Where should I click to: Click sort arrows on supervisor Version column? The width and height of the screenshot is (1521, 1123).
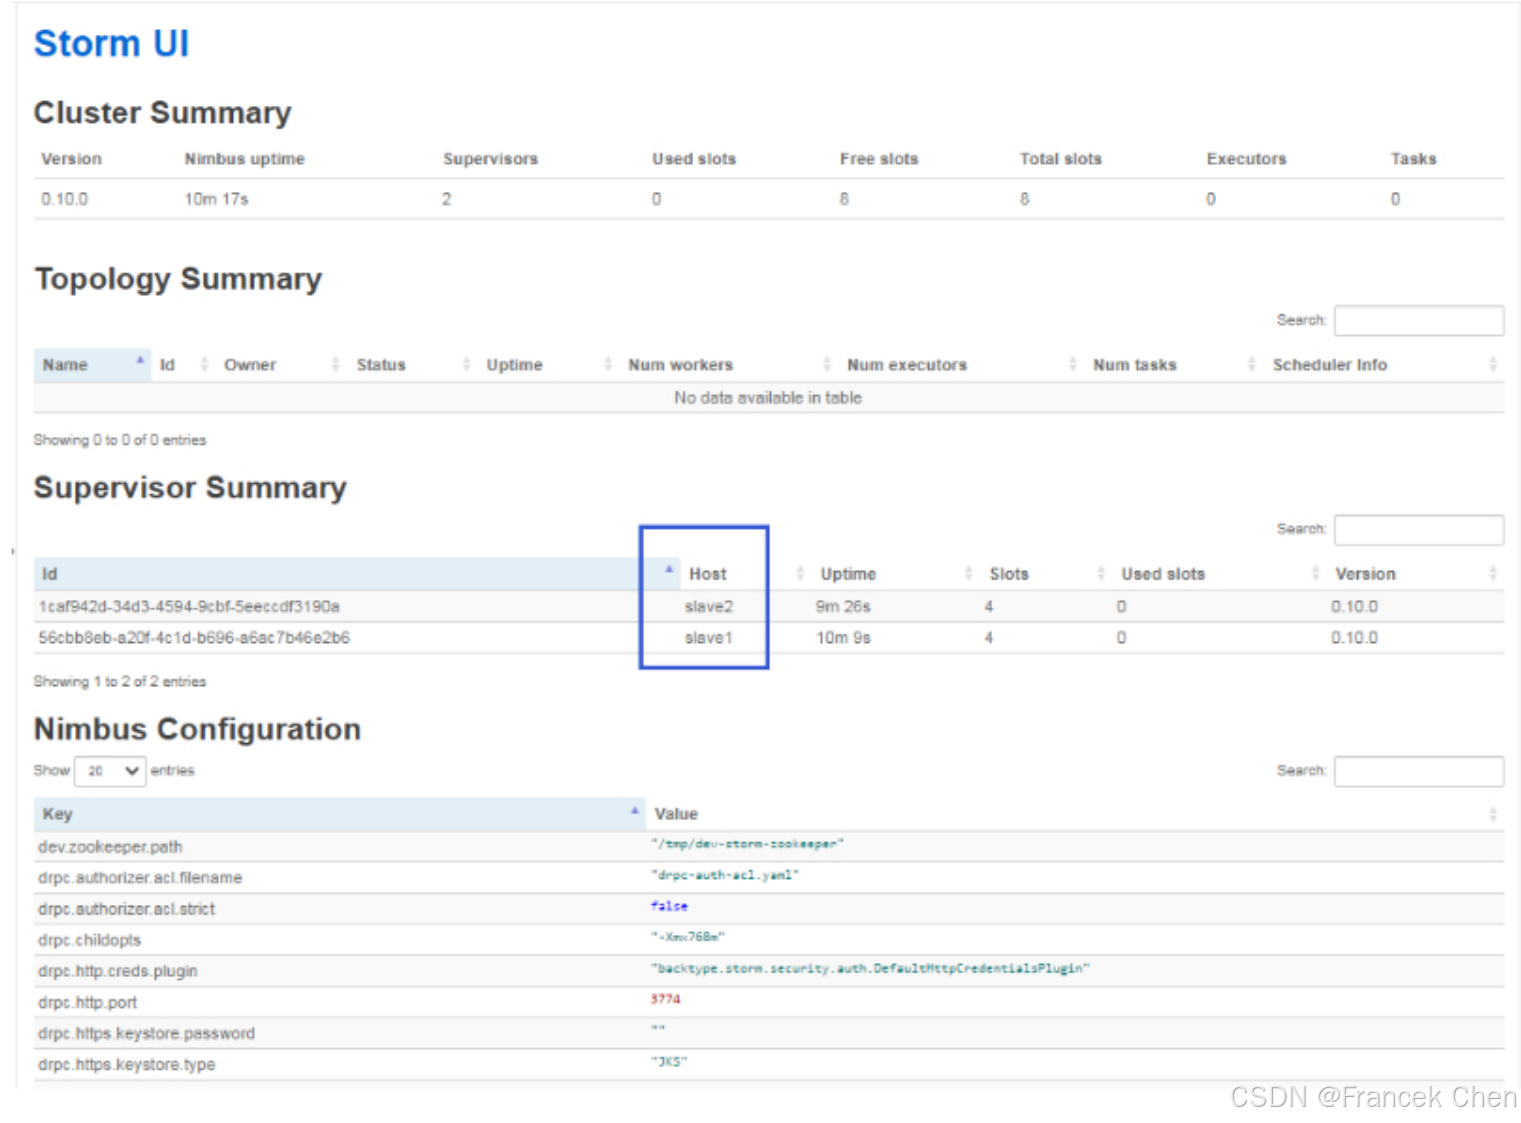1493,573
